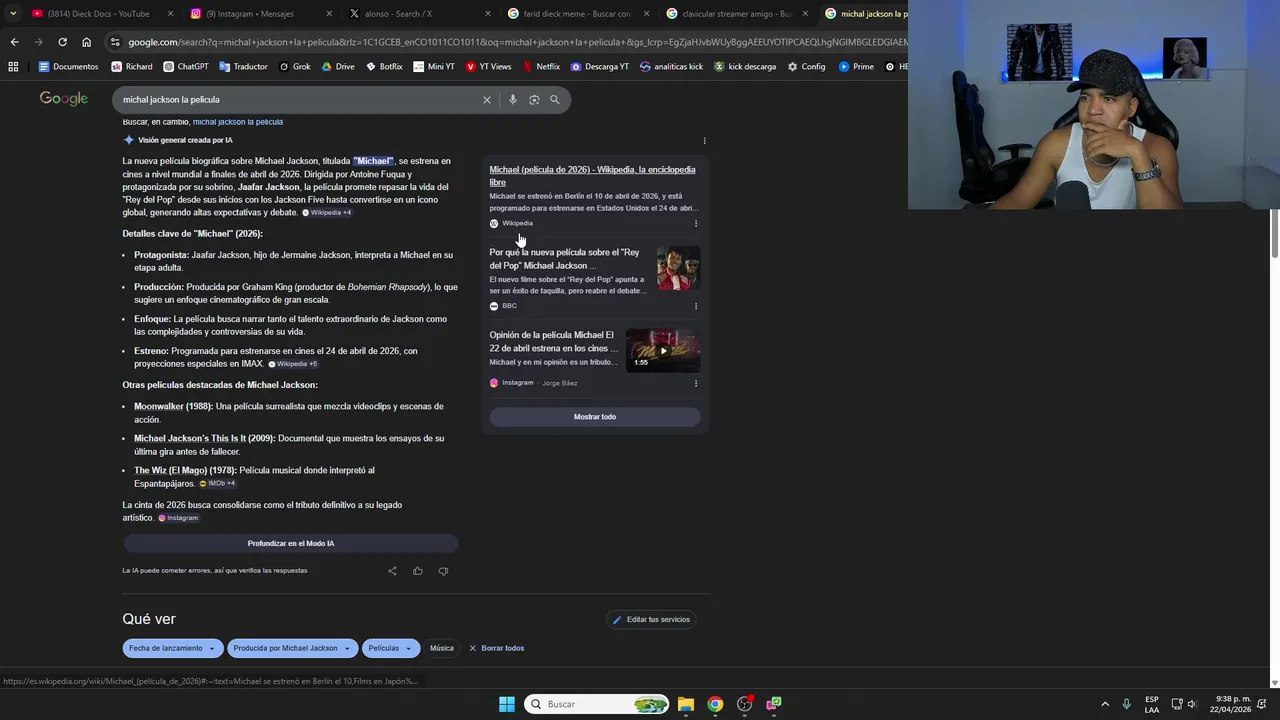Open the Descarga YT bookmark
The height and width of the screenshot is (720, 1280).
(600, 67)
